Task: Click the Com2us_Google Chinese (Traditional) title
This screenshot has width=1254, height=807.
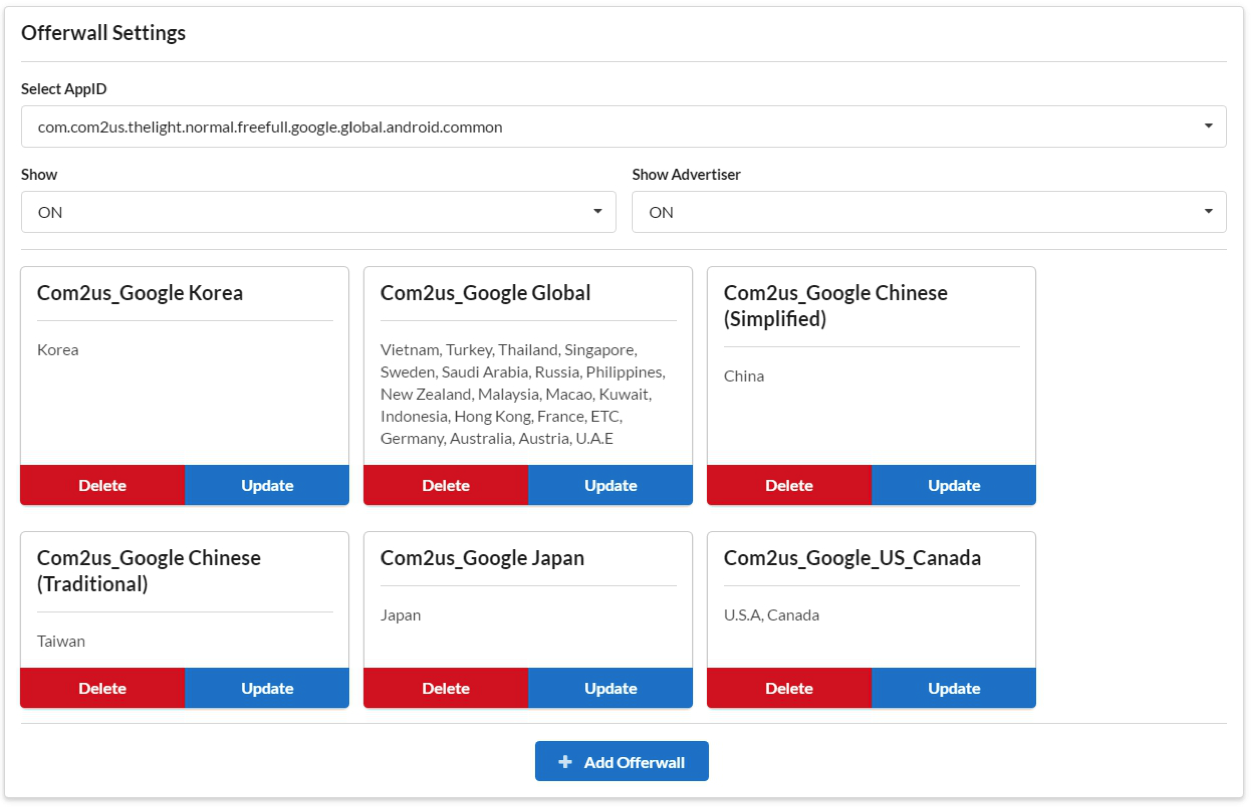Action: point(149,571)
